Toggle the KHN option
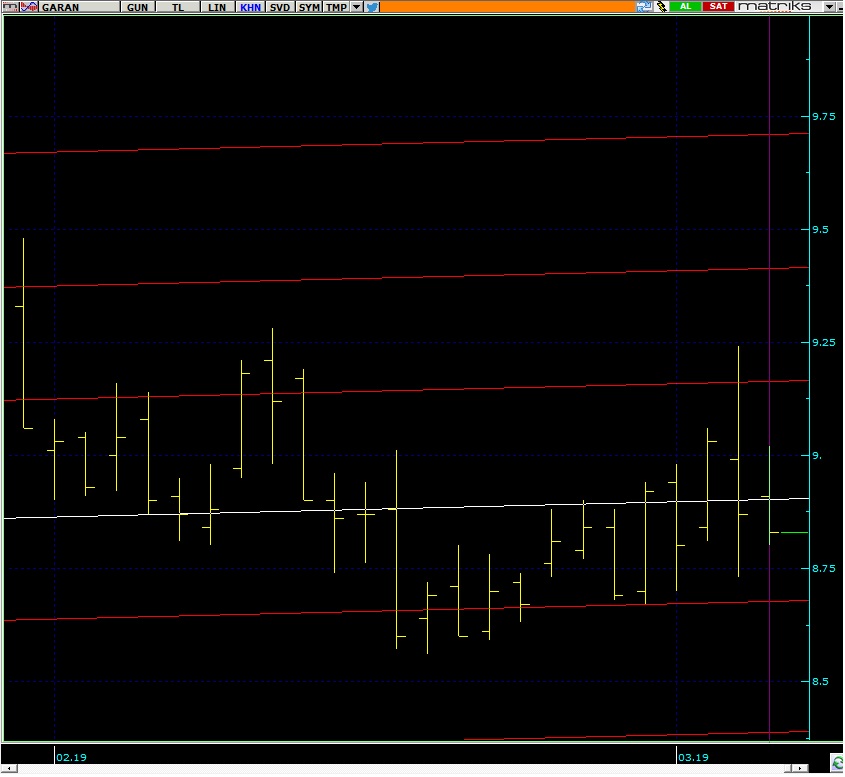Viewport: 845px width, 777px height. point(250,7)
